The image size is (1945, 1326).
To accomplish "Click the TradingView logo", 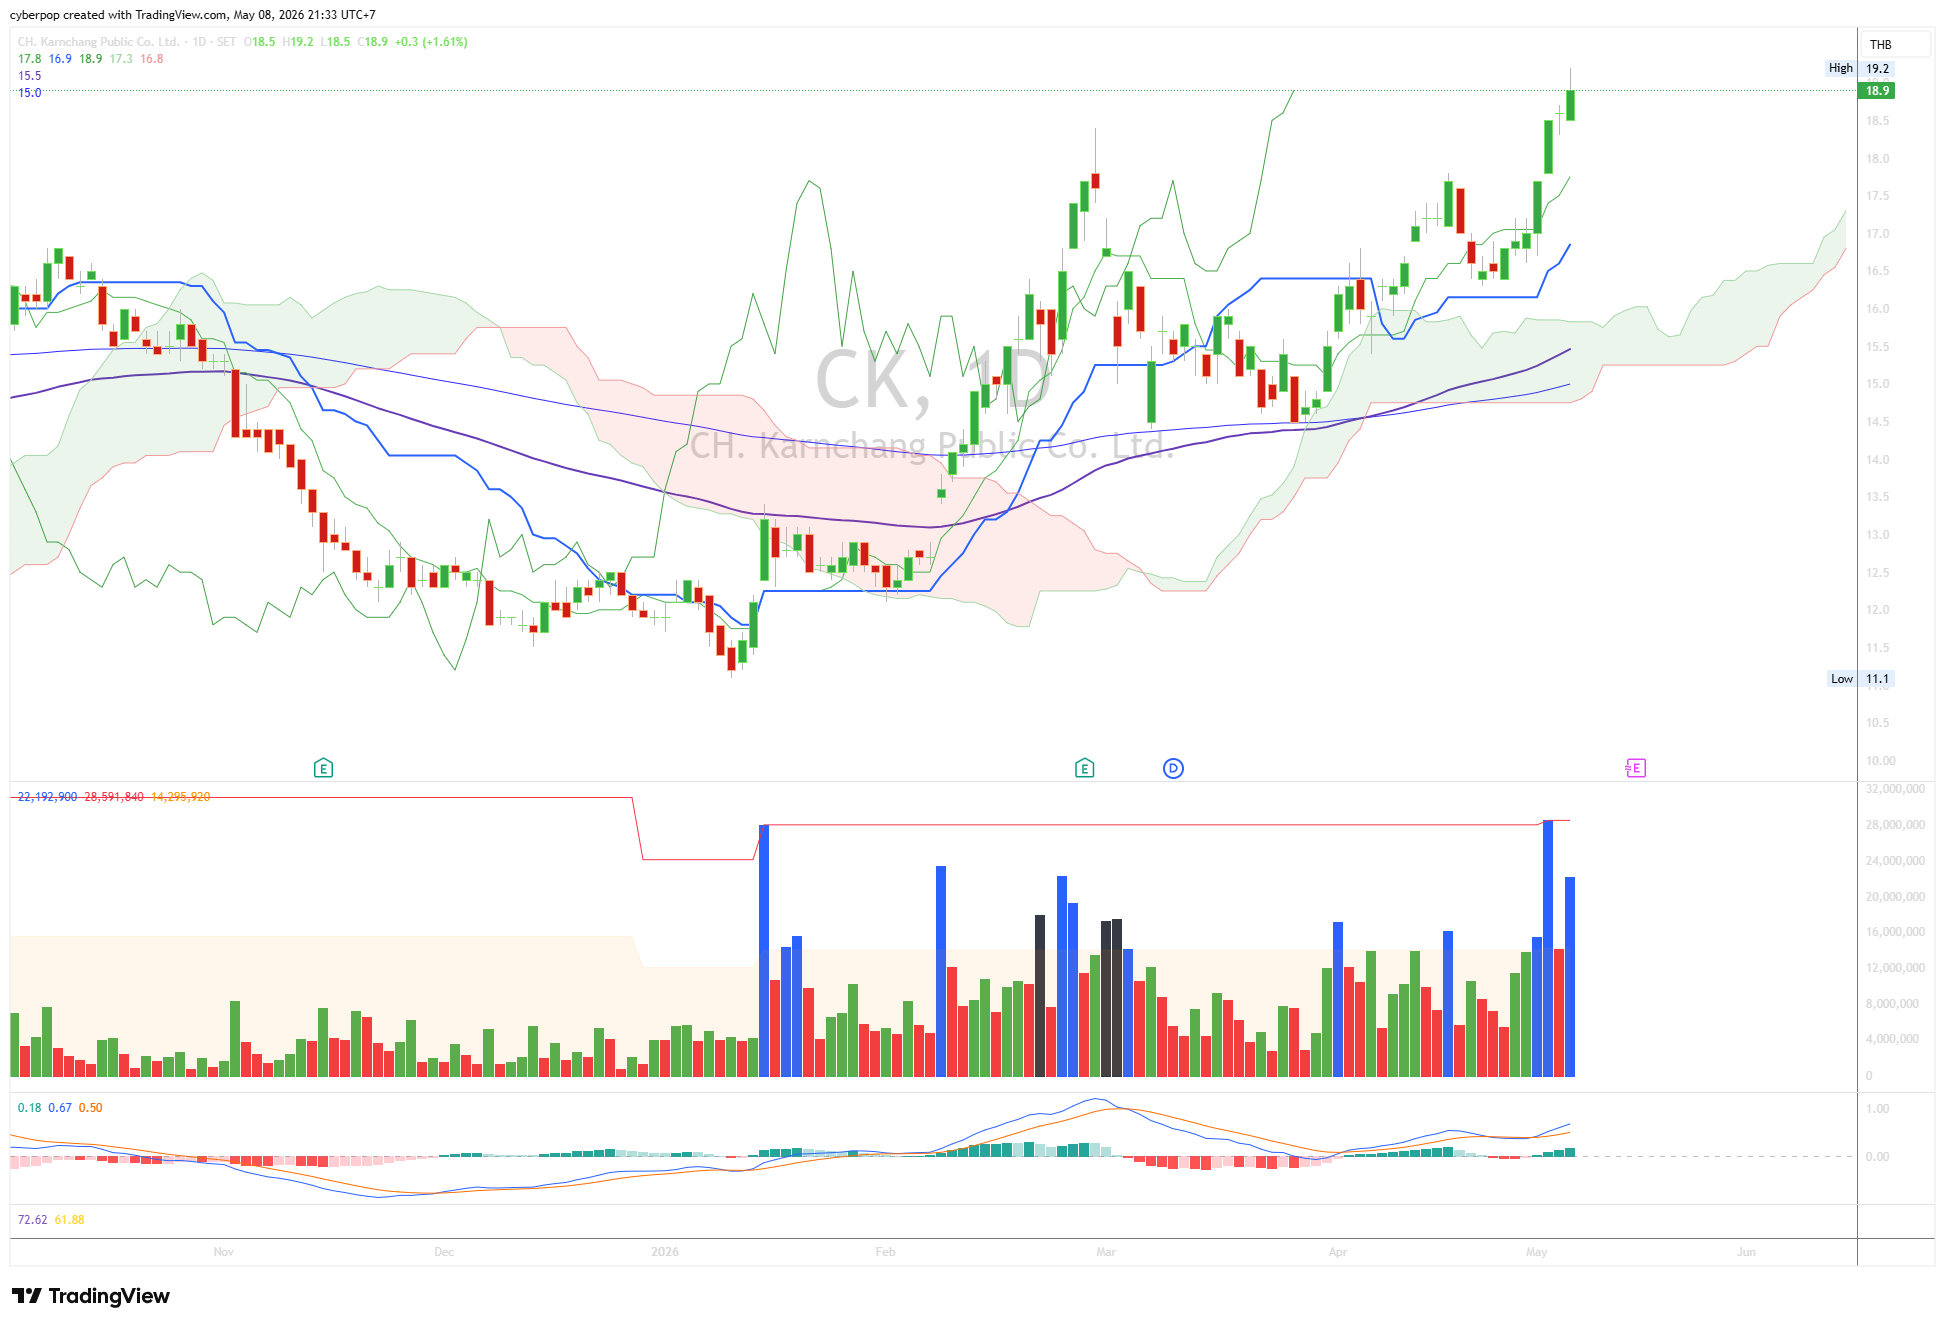I will [x=91, y=1296].
